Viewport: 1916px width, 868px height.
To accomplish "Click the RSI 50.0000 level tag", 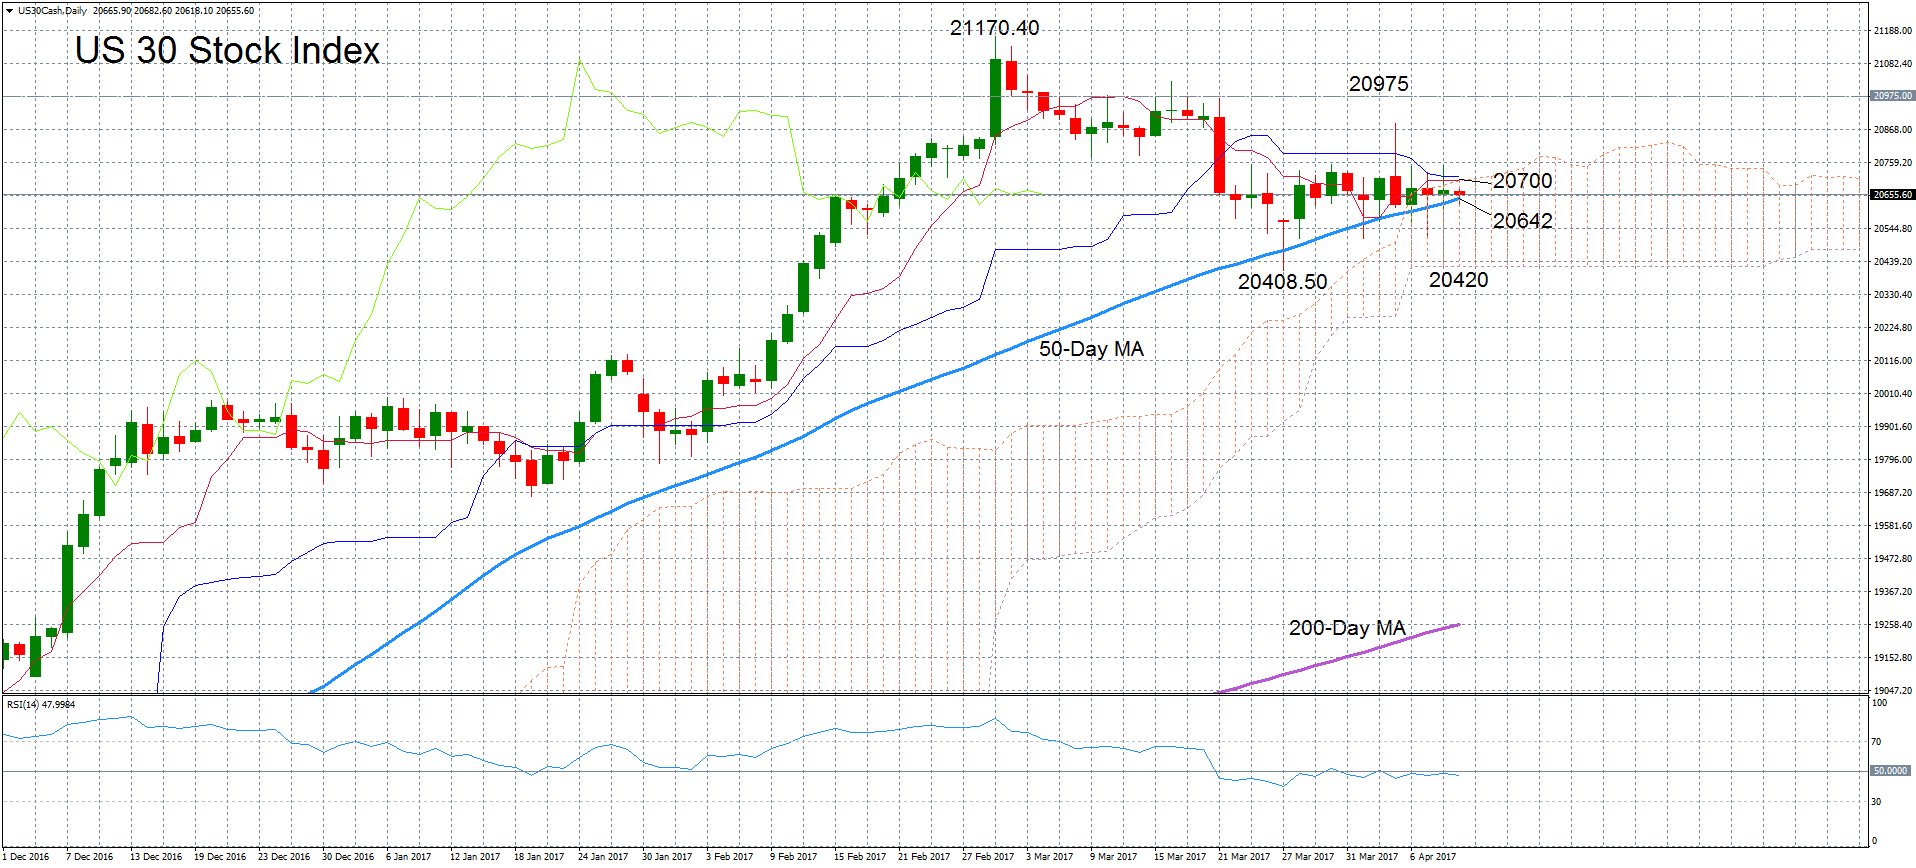I will [x=1890, y=771].
